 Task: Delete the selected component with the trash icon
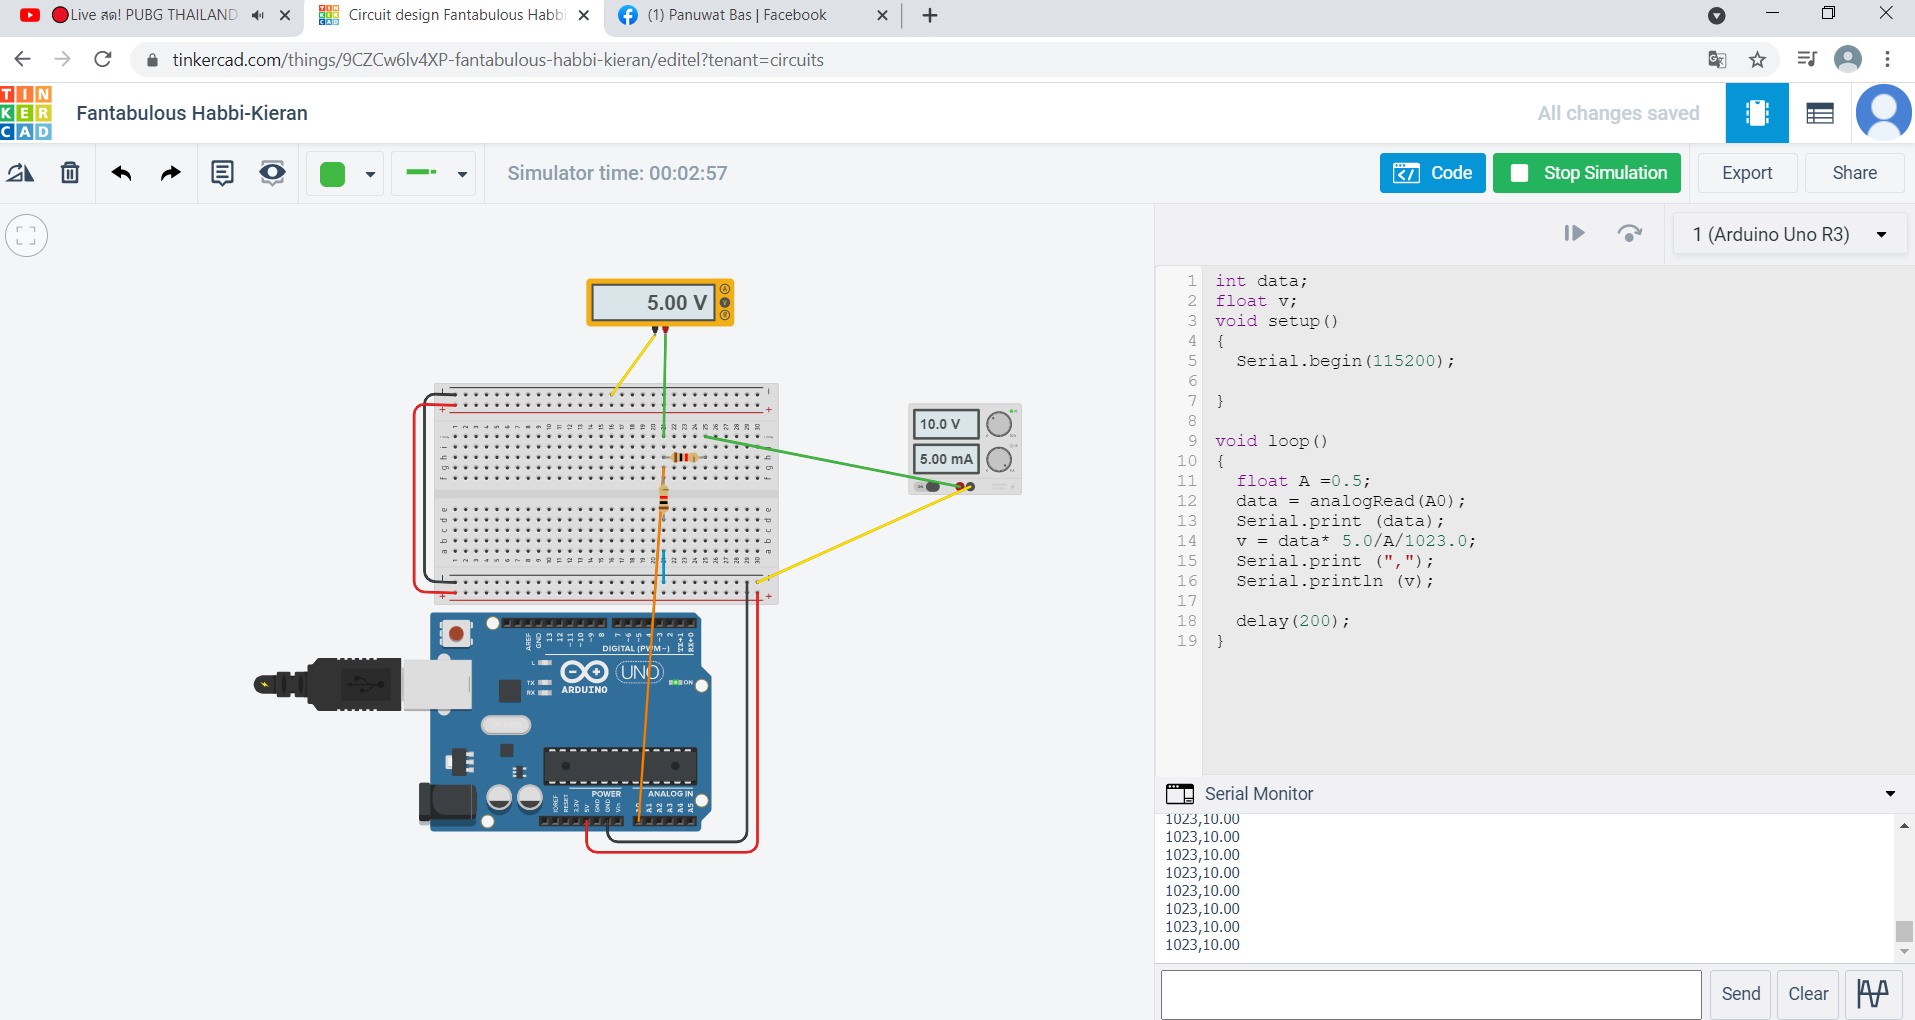(70, 173)
